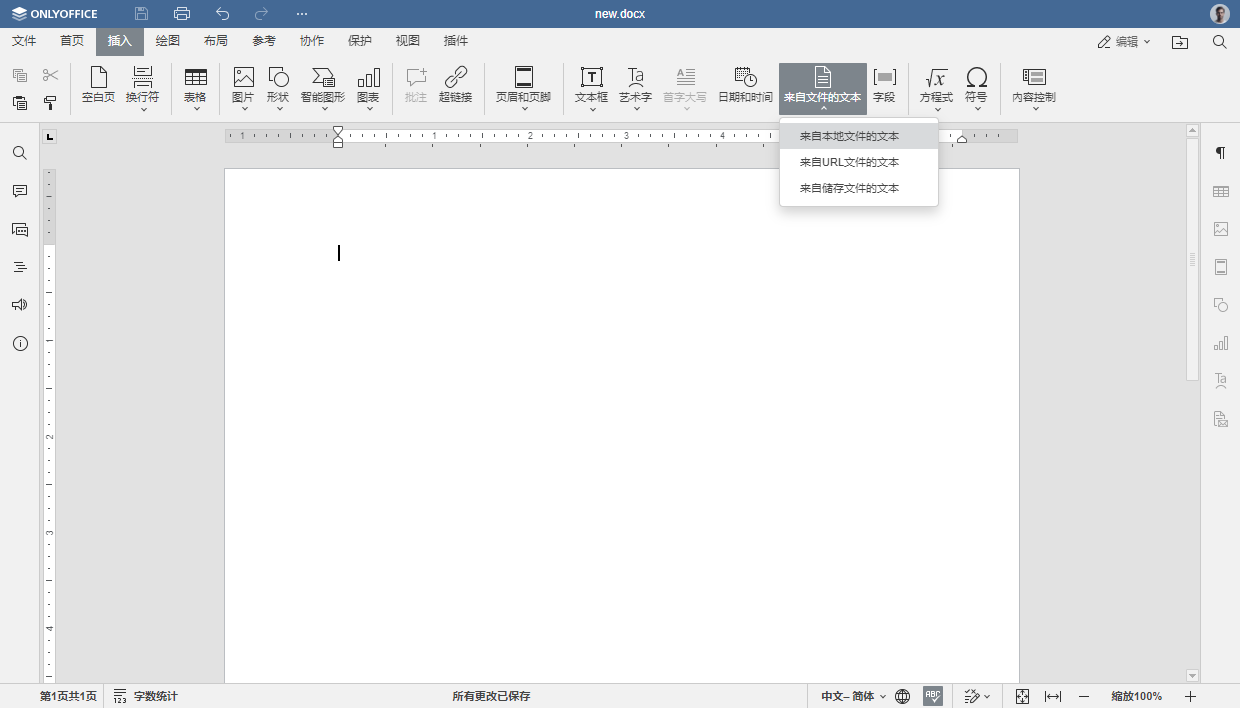Screen dimensions: 1240x708
Task: Open Find panel in left sidebar
Action: click(x=20, y=153)
